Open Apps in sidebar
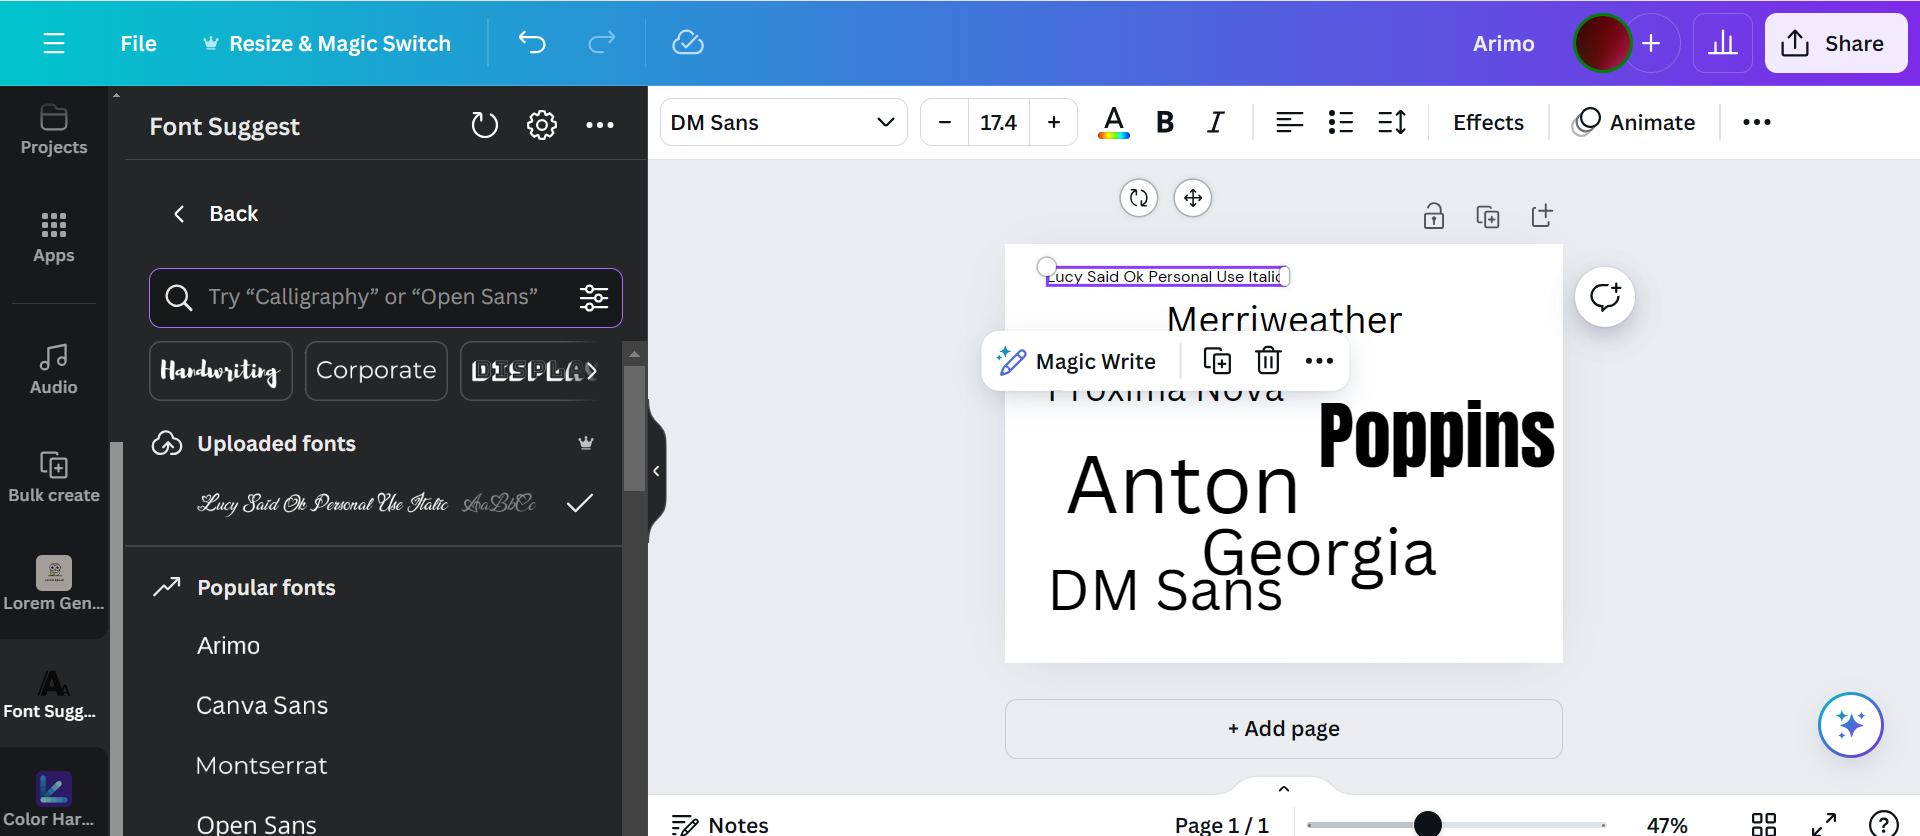This screenshot has width=1920, height=836. point(54,238)
